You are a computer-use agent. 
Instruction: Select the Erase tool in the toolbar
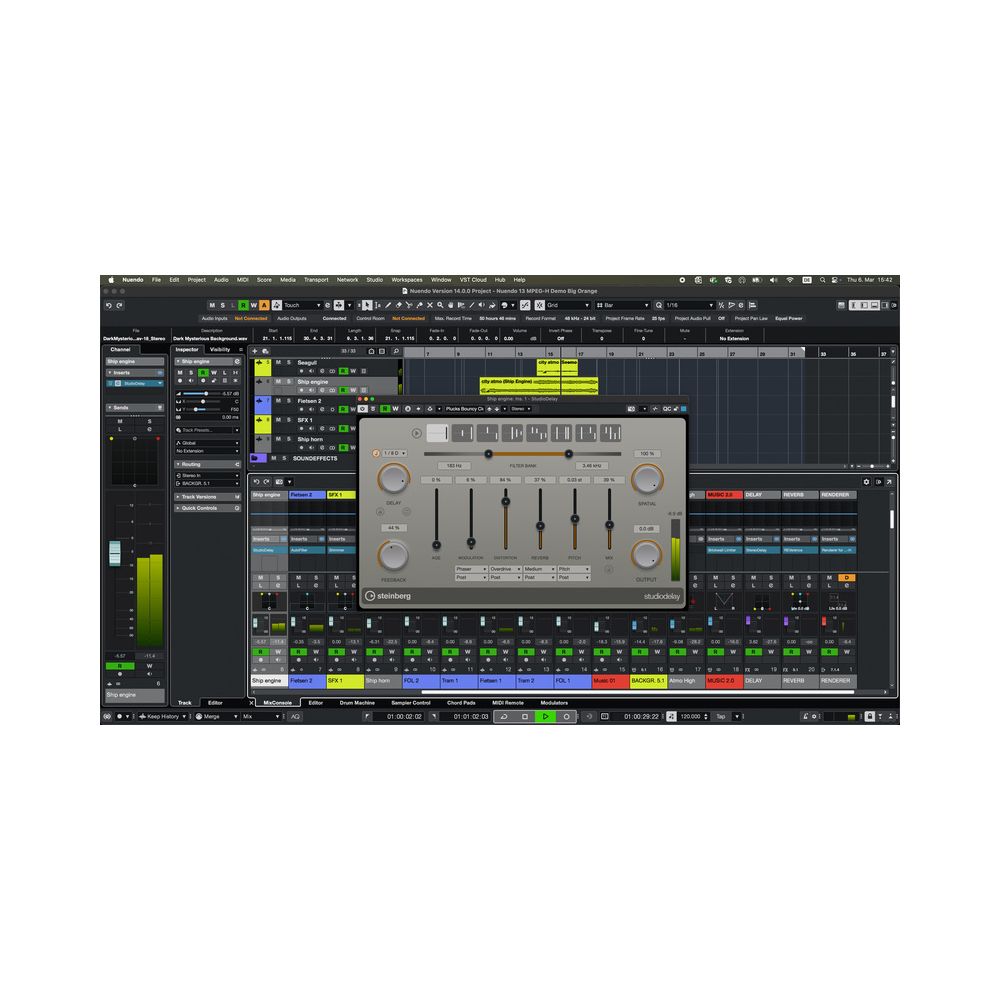[x=398, y=305]
